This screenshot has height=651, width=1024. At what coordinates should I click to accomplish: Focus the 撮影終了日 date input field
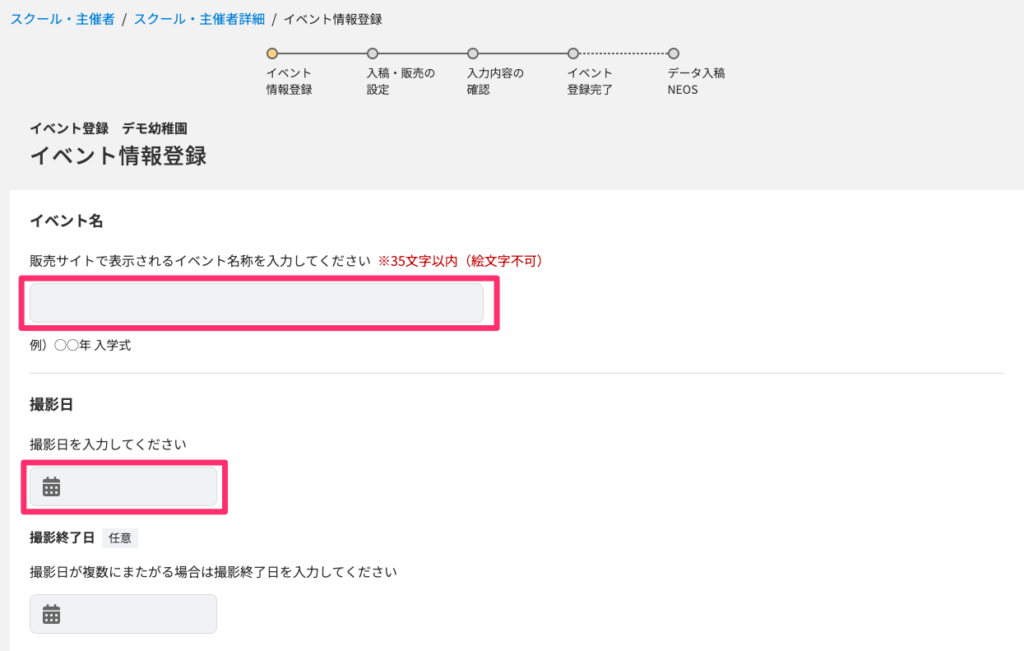click(x=123, y=614)
